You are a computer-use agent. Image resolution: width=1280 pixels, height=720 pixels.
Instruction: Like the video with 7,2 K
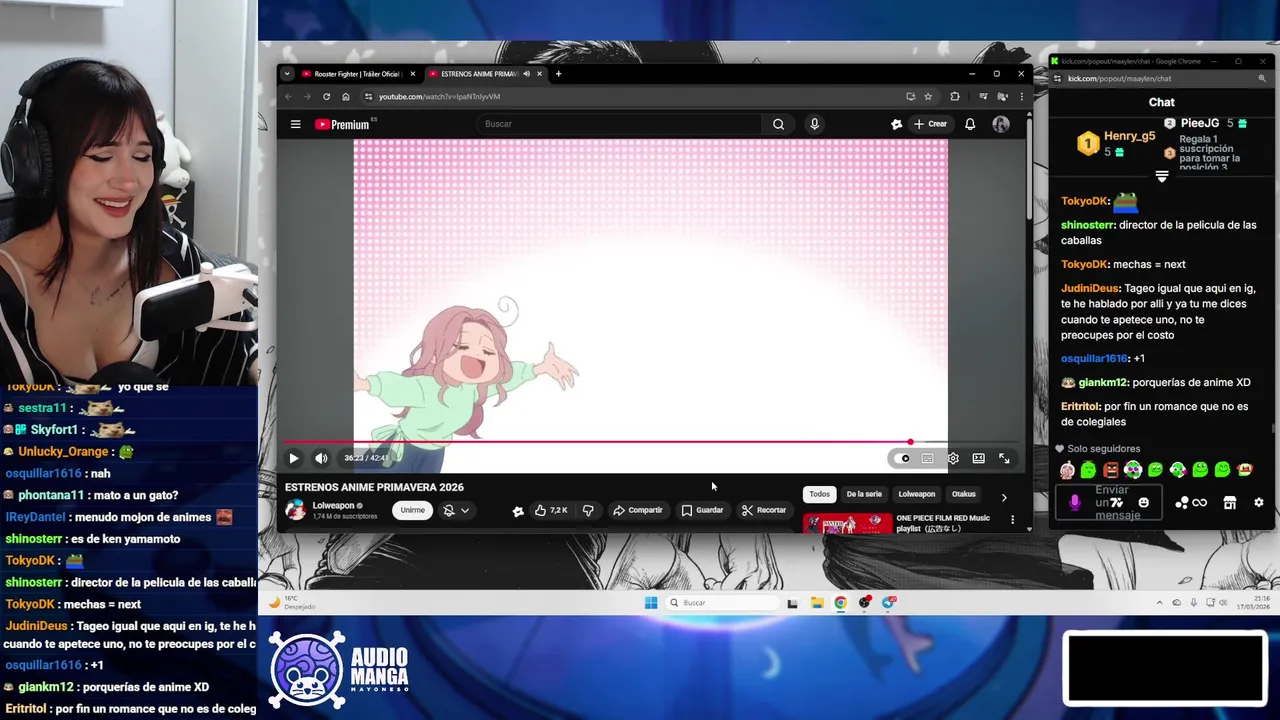[x=551, y=510]
